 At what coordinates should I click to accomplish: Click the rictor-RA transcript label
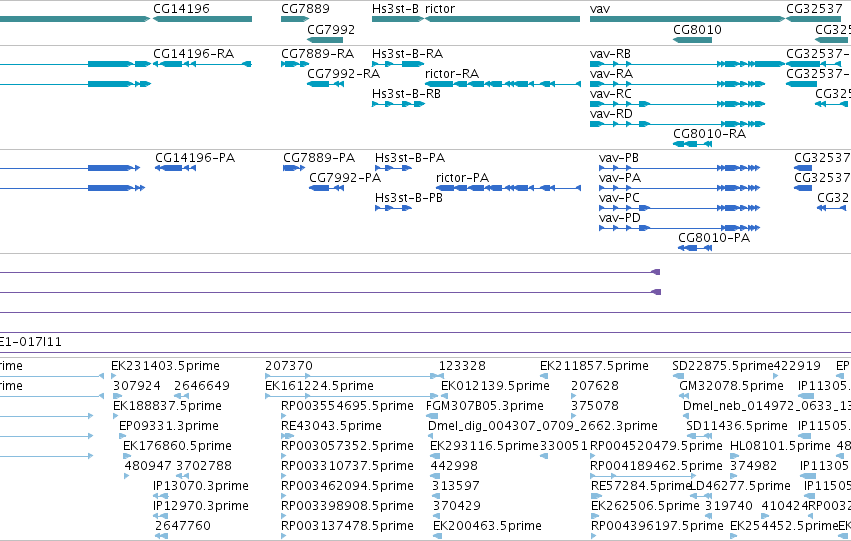(x=452, y=73)
